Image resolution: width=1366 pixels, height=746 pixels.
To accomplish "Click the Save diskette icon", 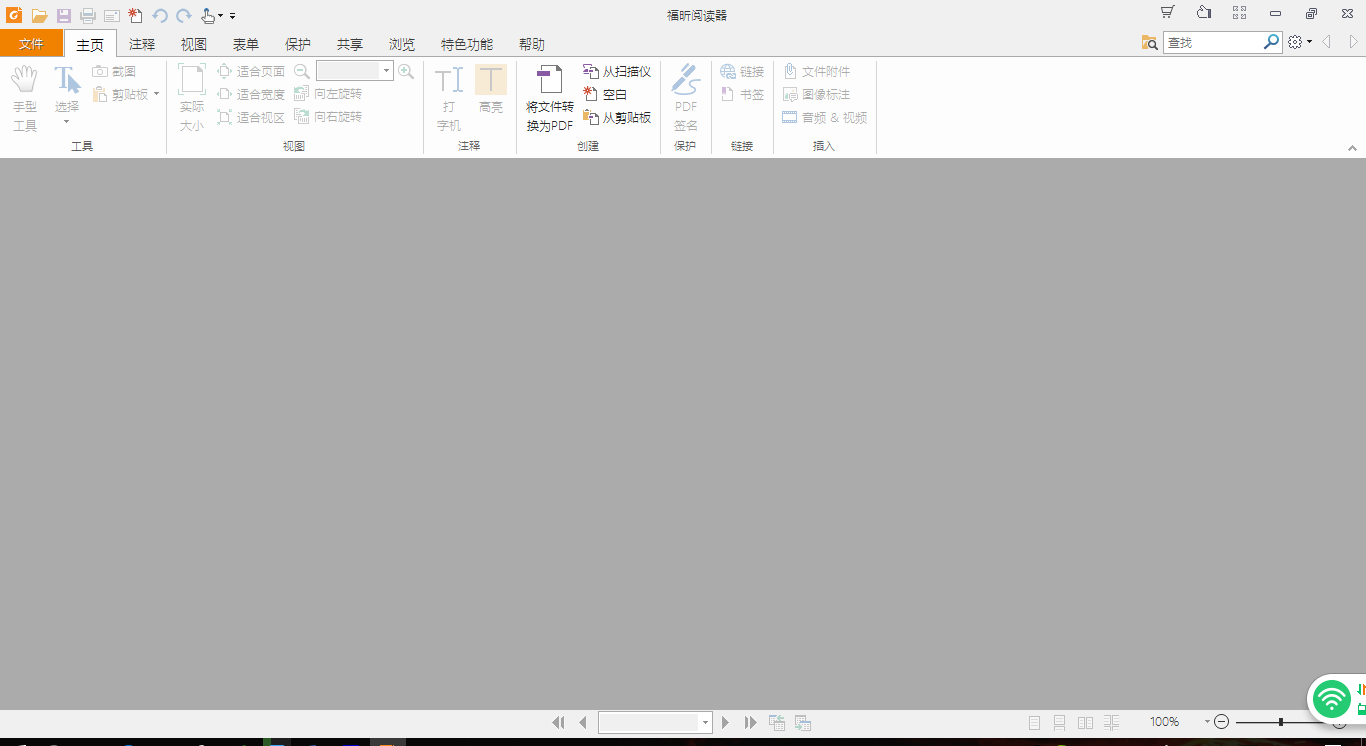I will point(64,15).
